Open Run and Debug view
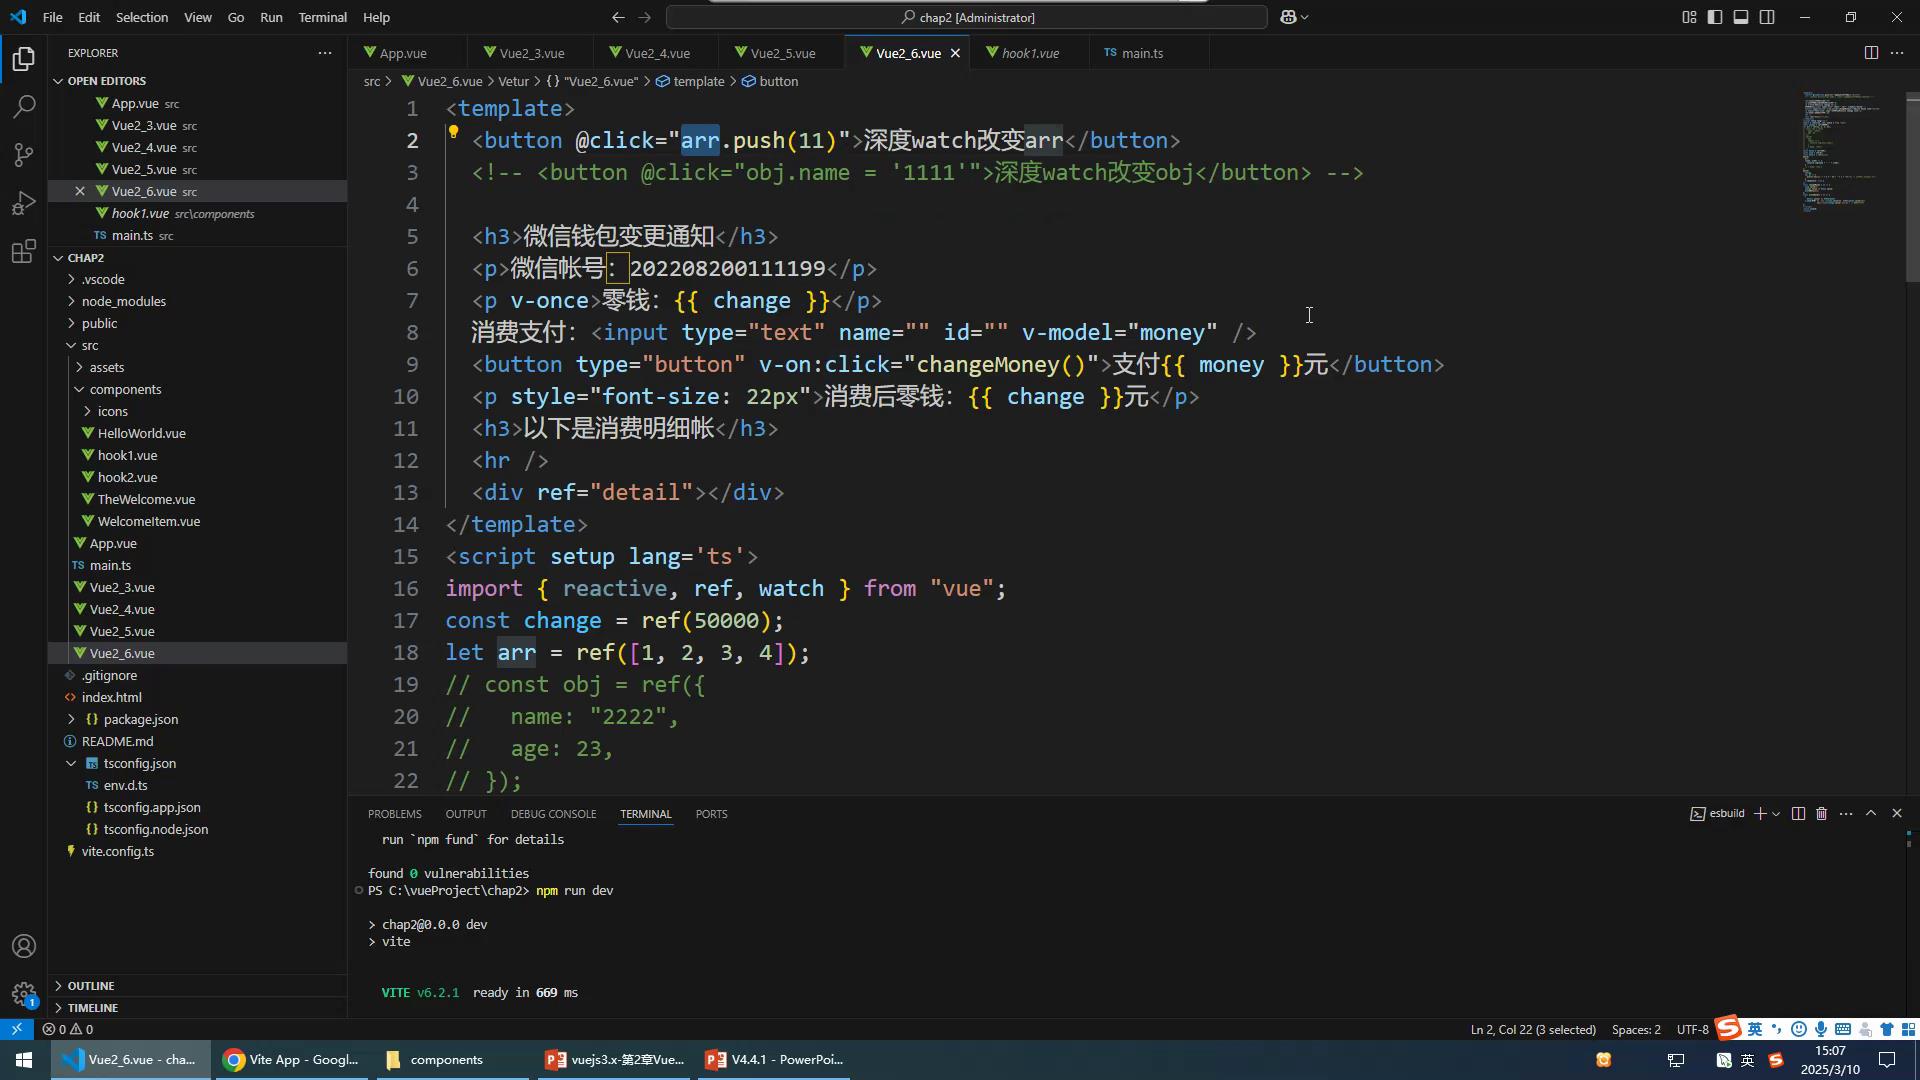Screen dimensions: 1920x1080 coord(24,203)
